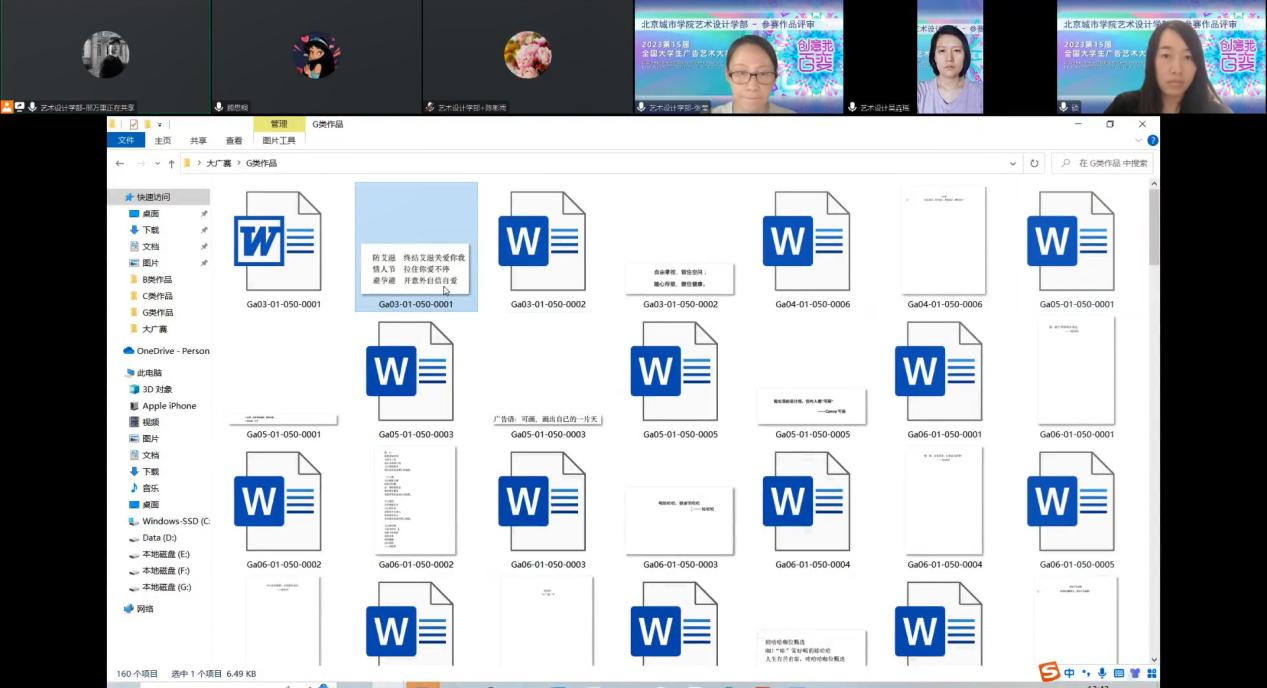Open recent locations dropdown arrow
Screen dimensions: 1267x688
(157, 163)
